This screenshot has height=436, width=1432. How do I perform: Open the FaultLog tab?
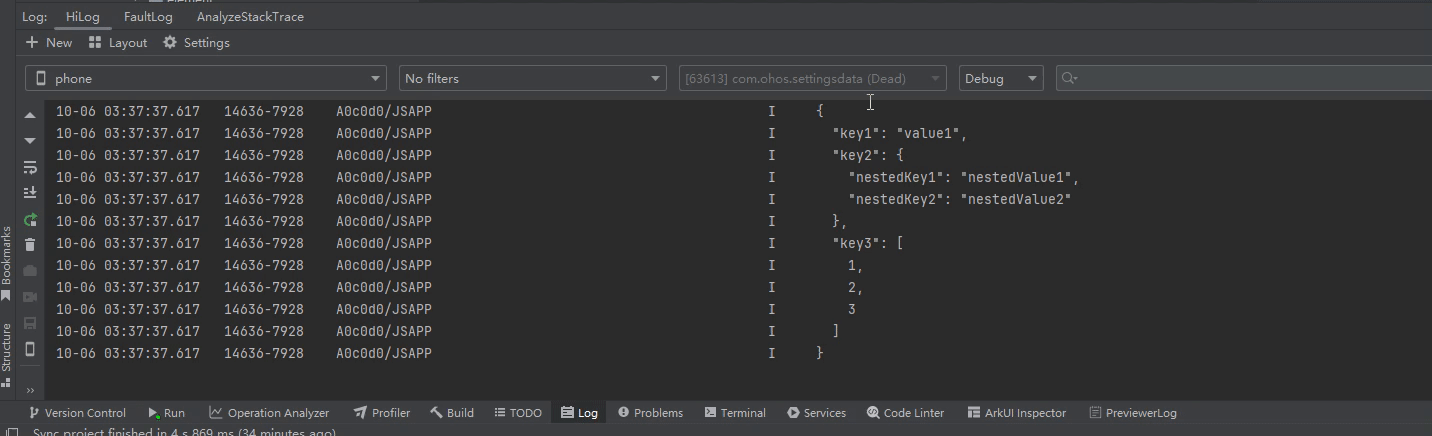point(148,17)
